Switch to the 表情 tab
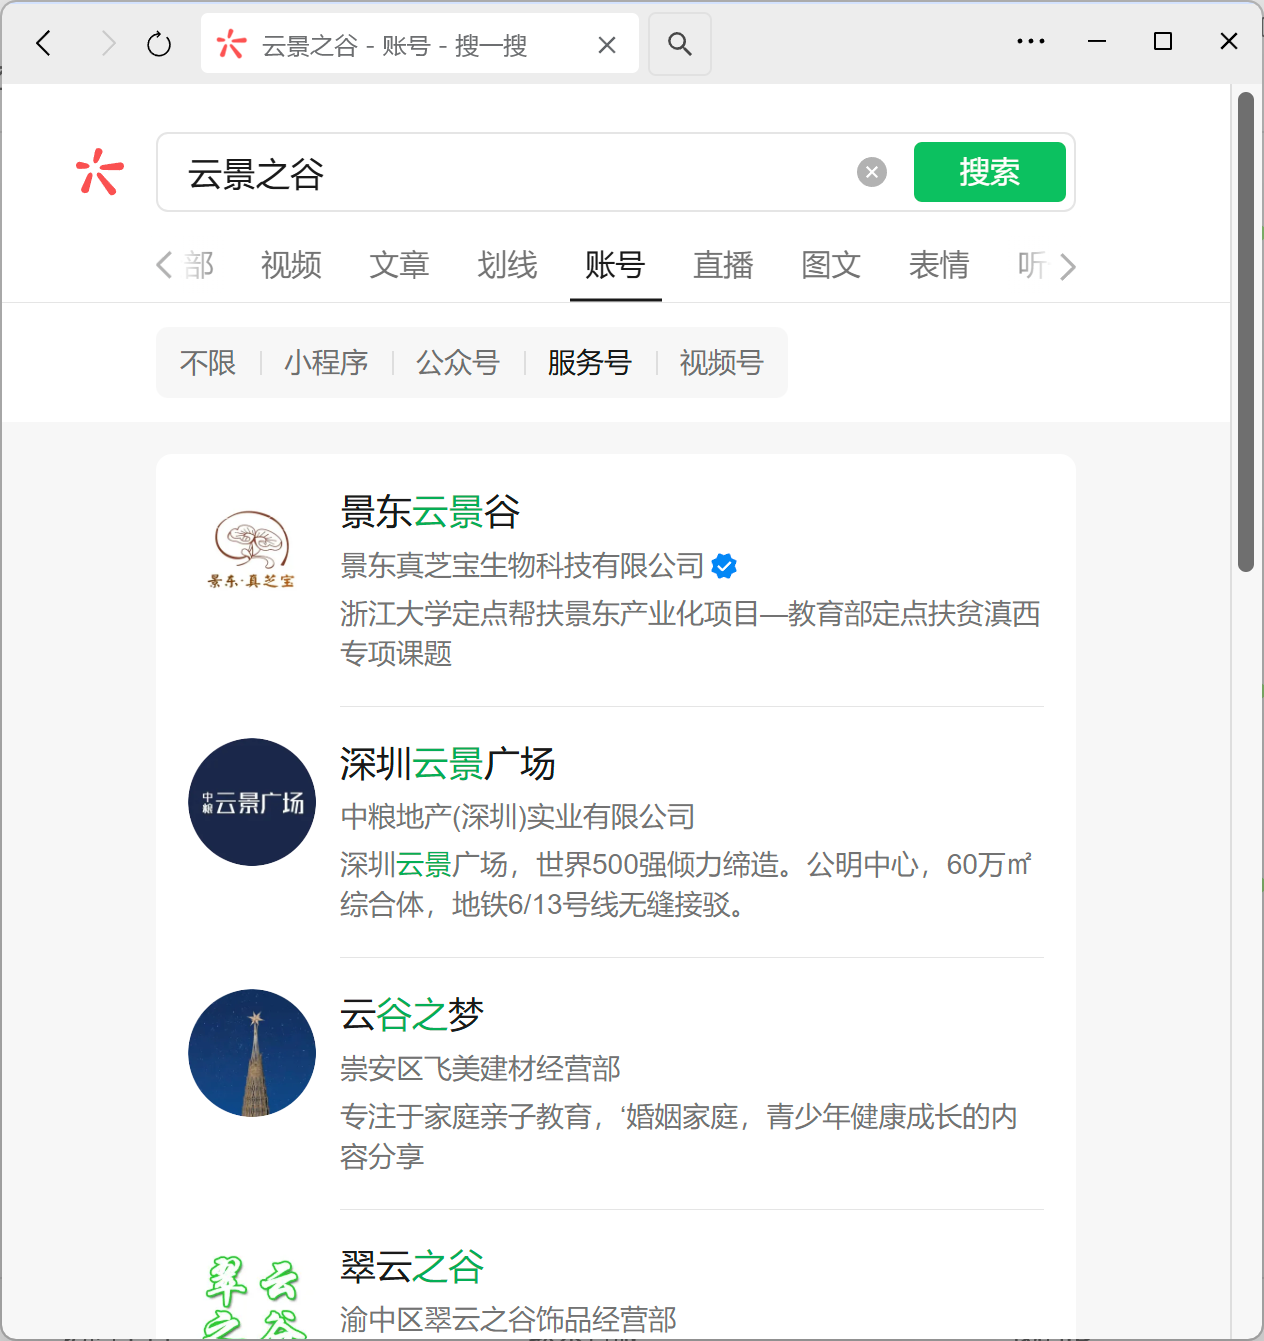 (939, 265)
